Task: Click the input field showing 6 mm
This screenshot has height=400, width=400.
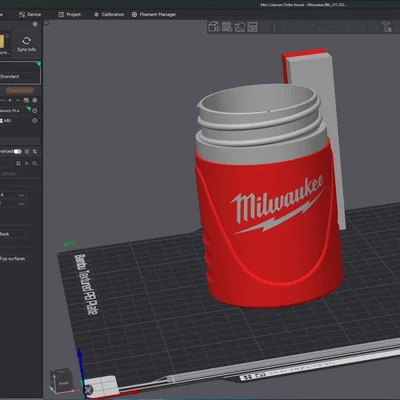Action: [x=13, y=195]
